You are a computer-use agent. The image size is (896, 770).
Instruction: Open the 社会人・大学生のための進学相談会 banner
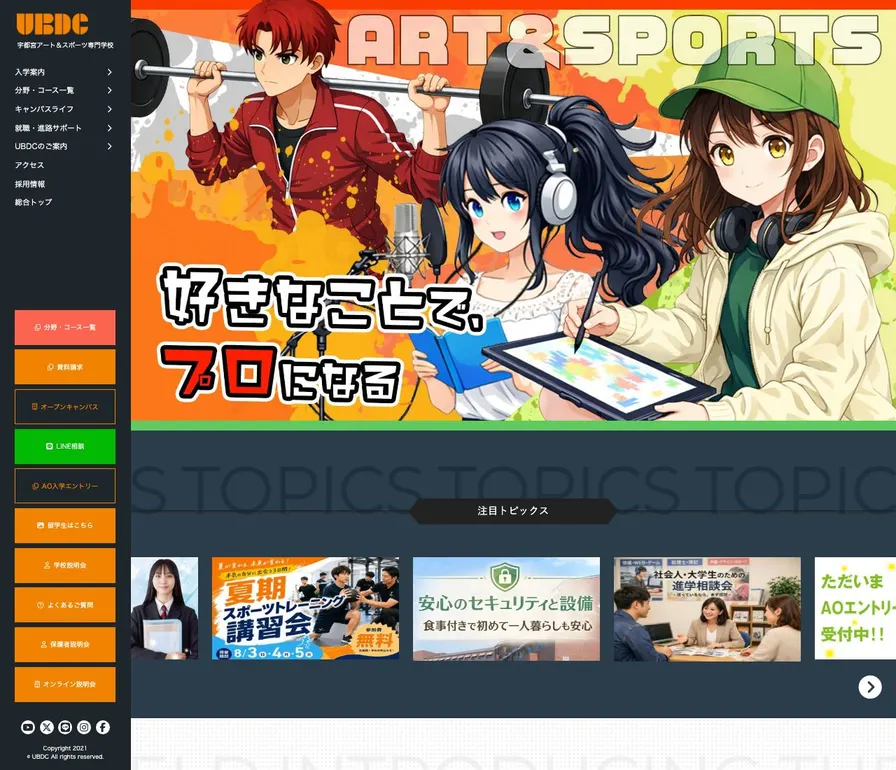707,609
